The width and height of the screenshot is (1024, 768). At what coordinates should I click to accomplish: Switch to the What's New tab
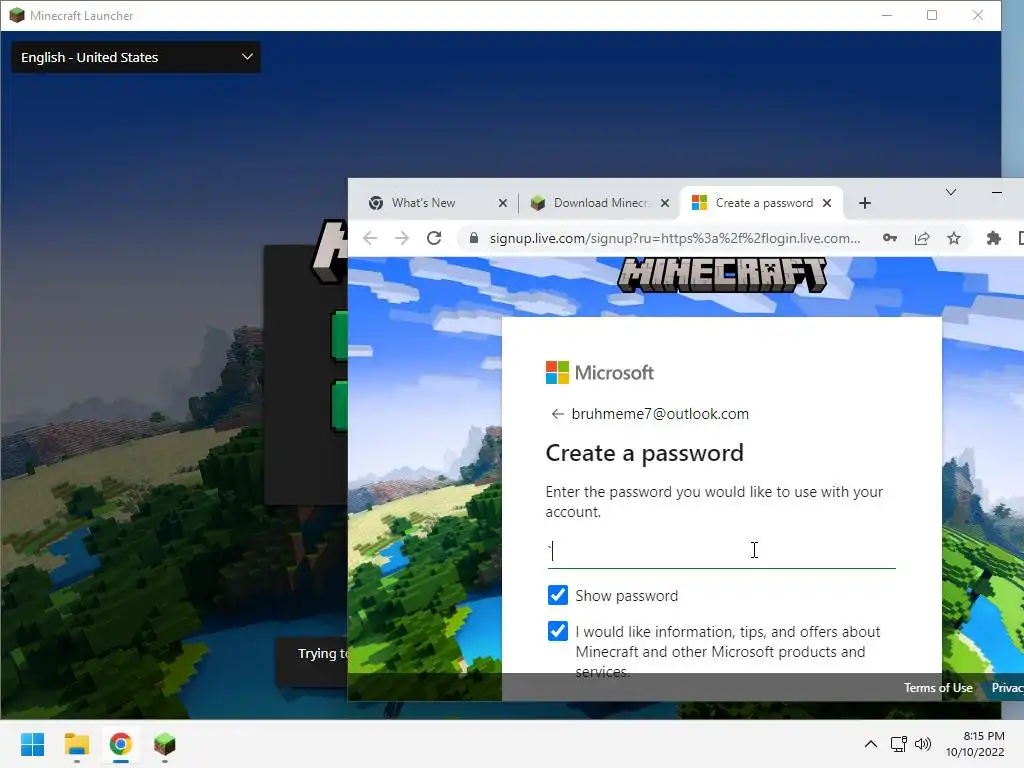[438, 203]
